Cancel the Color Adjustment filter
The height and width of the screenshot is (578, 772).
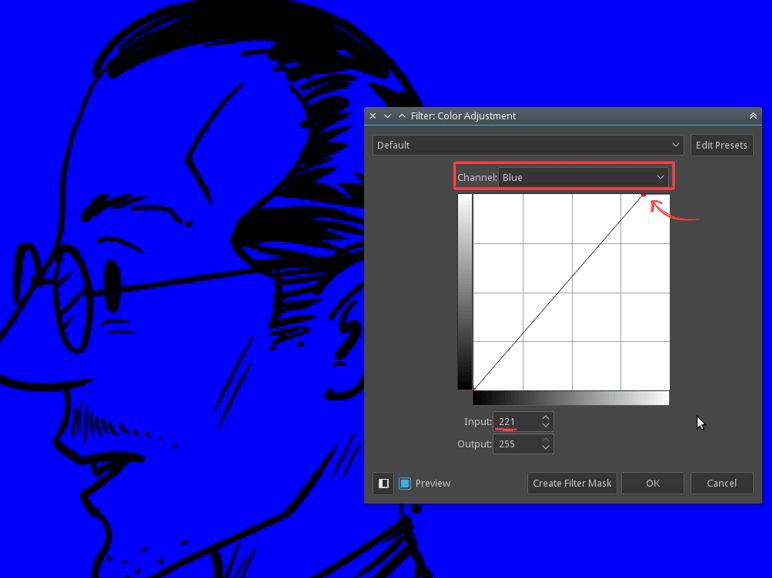tap(722, 483)
